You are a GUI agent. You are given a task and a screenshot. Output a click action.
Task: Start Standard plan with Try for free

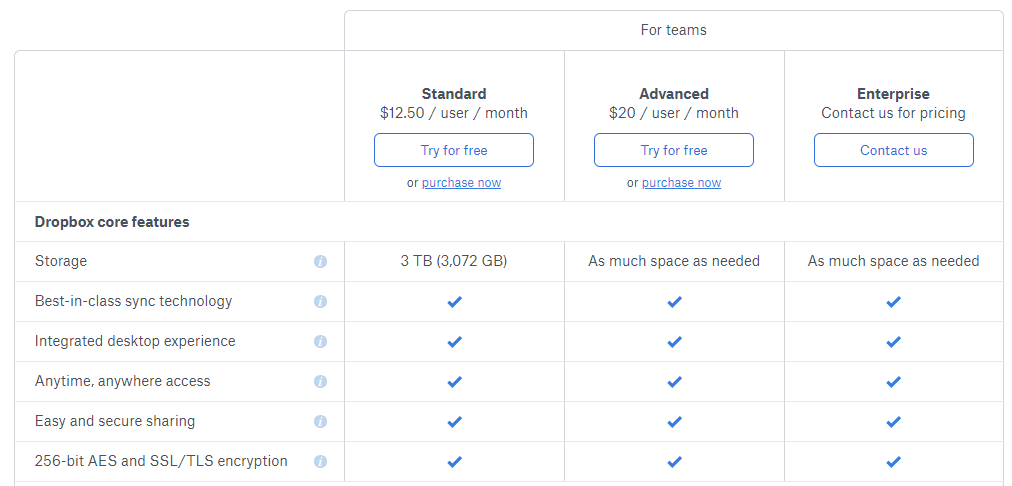(454, 150)
